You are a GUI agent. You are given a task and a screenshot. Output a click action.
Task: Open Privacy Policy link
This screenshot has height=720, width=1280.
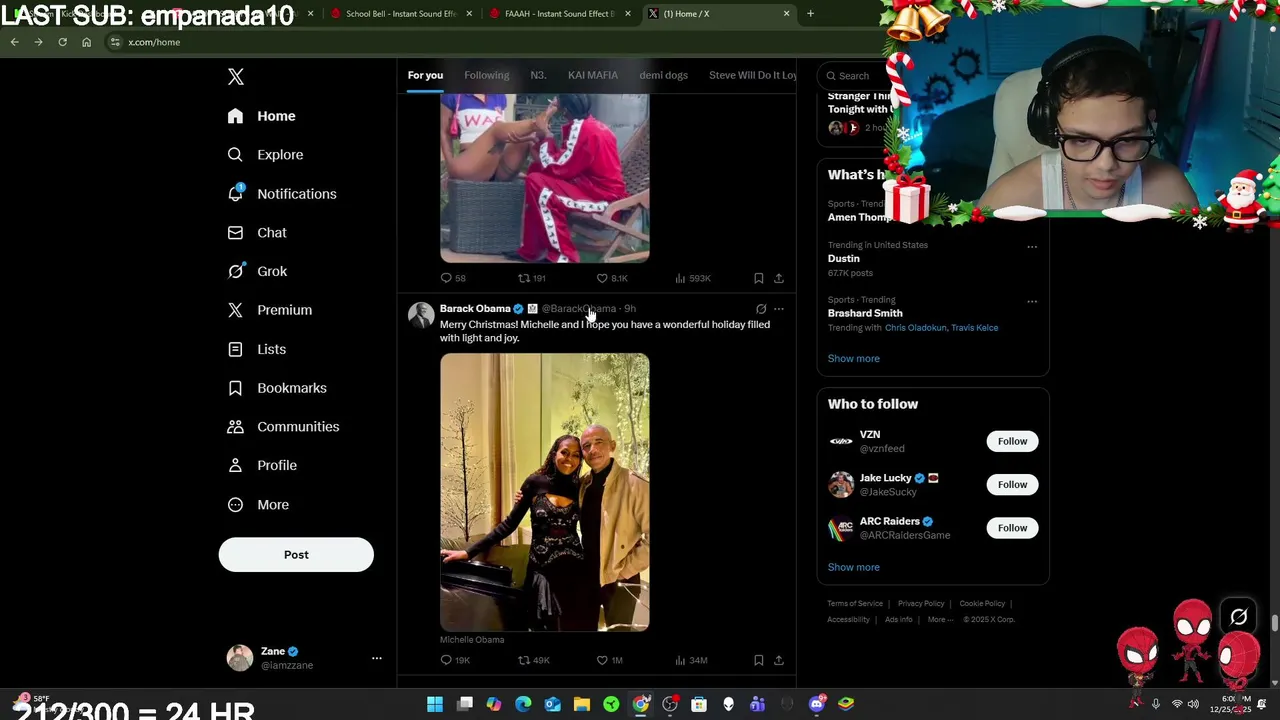[921, 604]
